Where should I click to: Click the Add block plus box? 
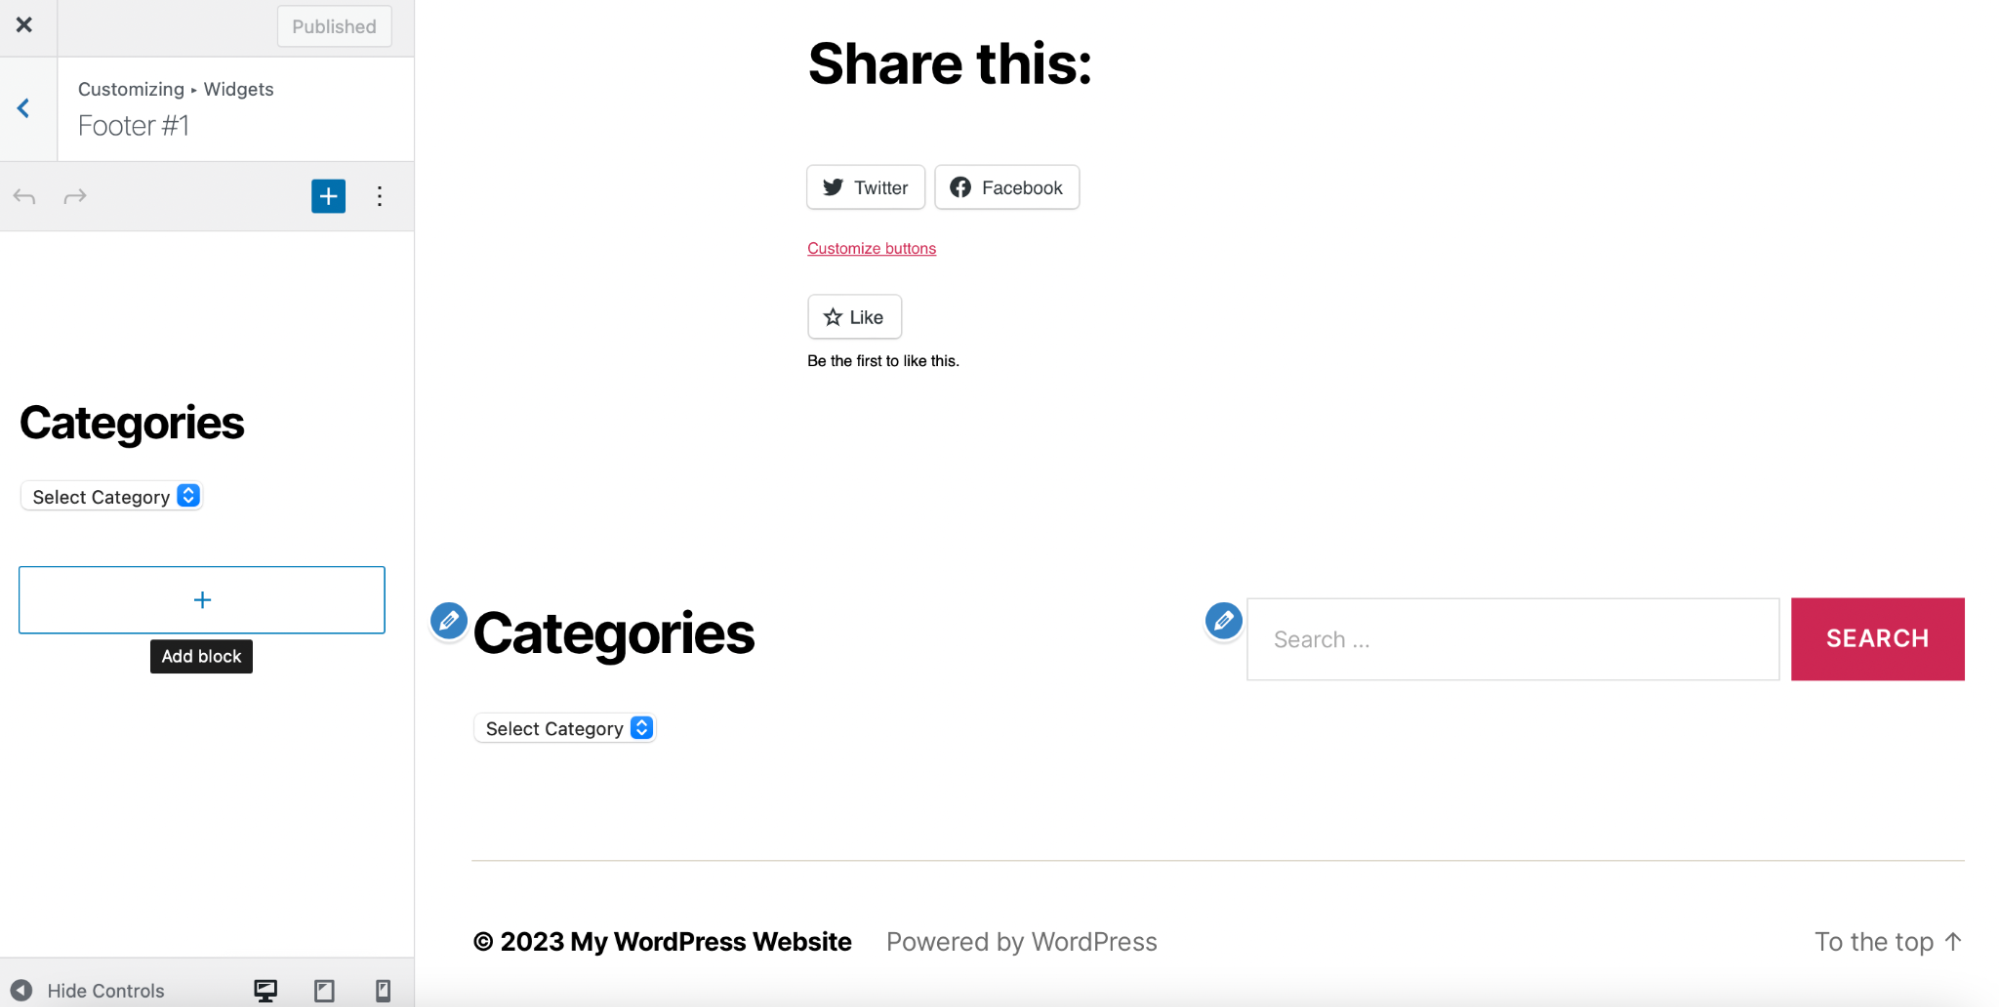pyautogui.click(x=202, y=600)
